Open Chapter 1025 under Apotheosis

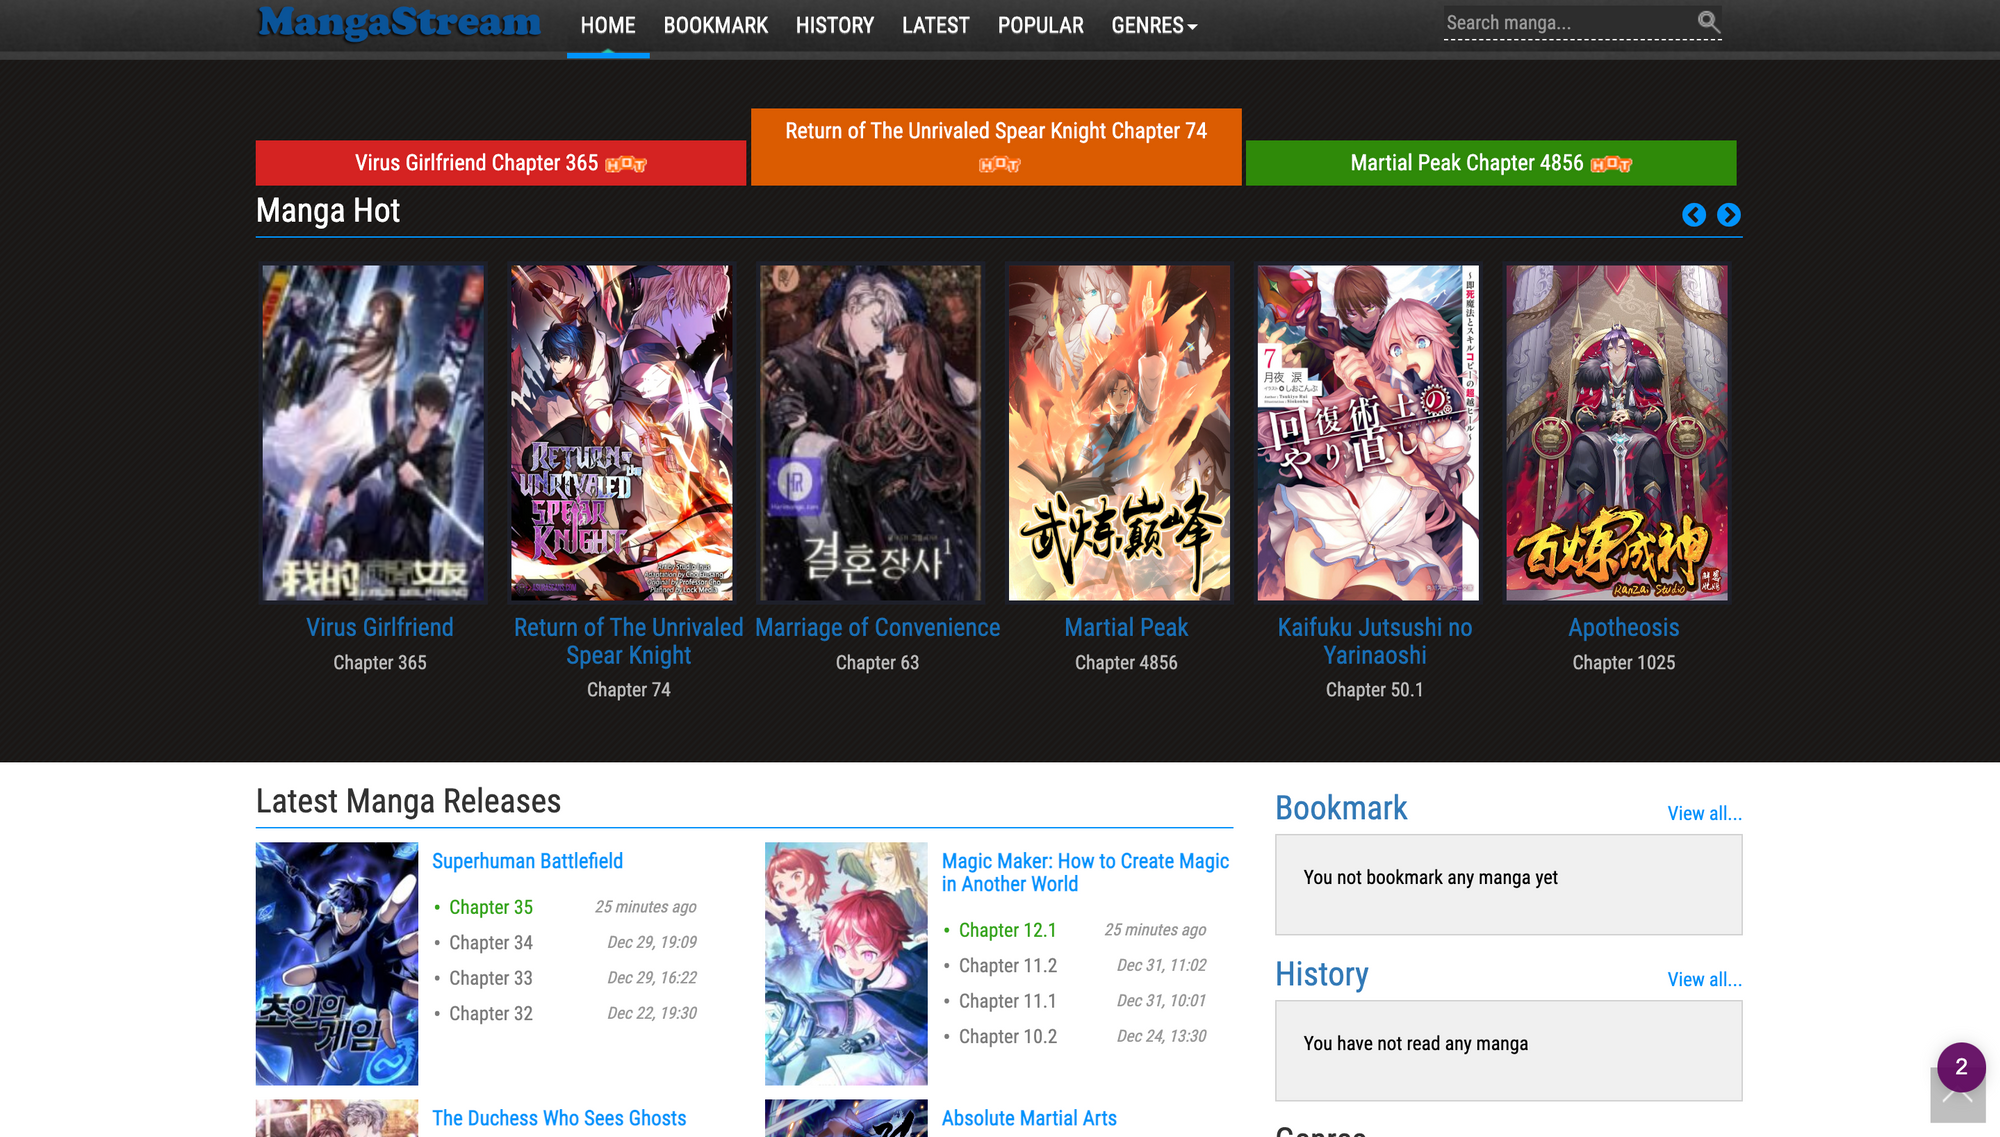tap(1623, 663)
